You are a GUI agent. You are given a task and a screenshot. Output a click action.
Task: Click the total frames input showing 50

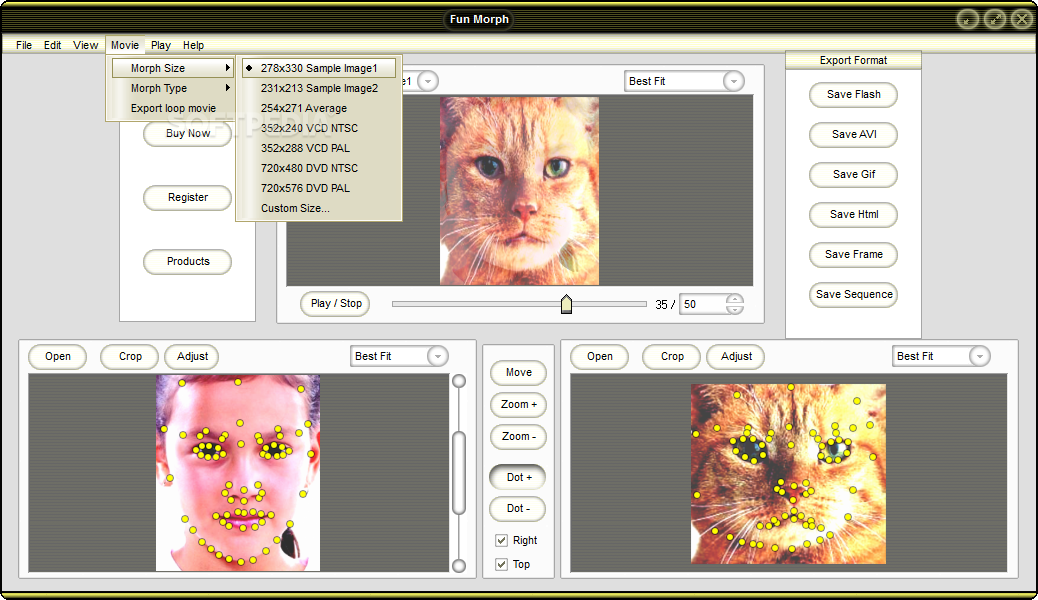[703, 304]
